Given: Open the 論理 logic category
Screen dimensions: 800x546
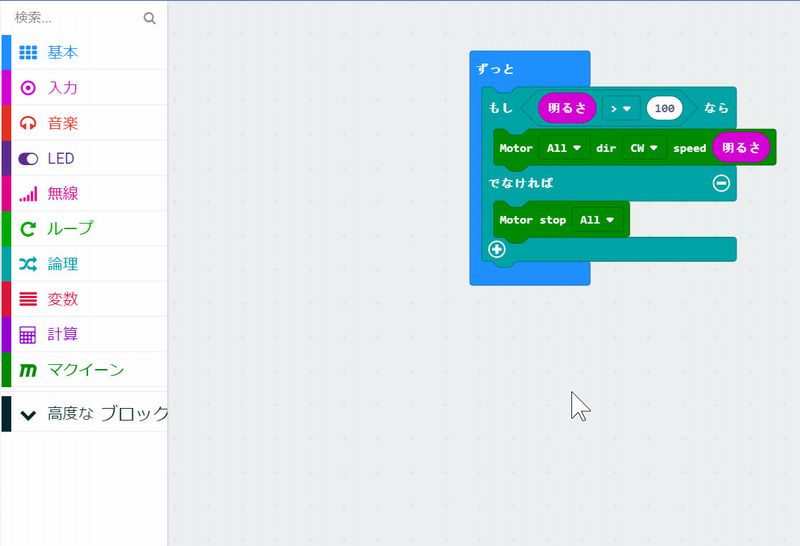Looking at the screenshot, I should 62,264.
